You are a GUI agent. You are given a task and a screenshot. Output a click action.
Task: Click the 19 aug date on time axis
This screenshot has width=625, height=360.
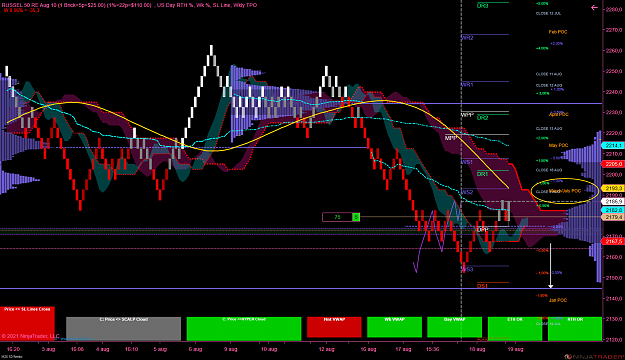(515, 349)
